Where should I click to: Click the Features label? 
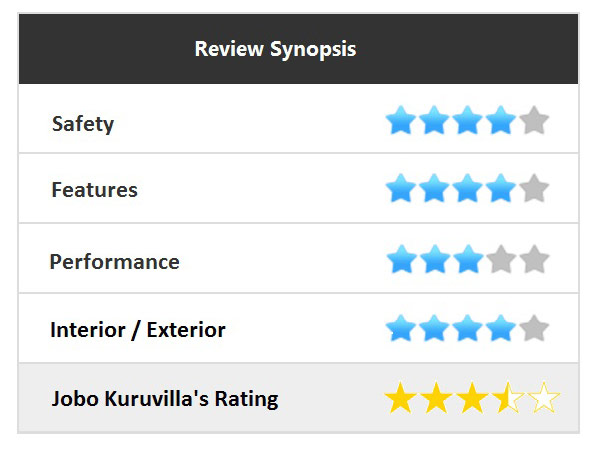point(94,190)
